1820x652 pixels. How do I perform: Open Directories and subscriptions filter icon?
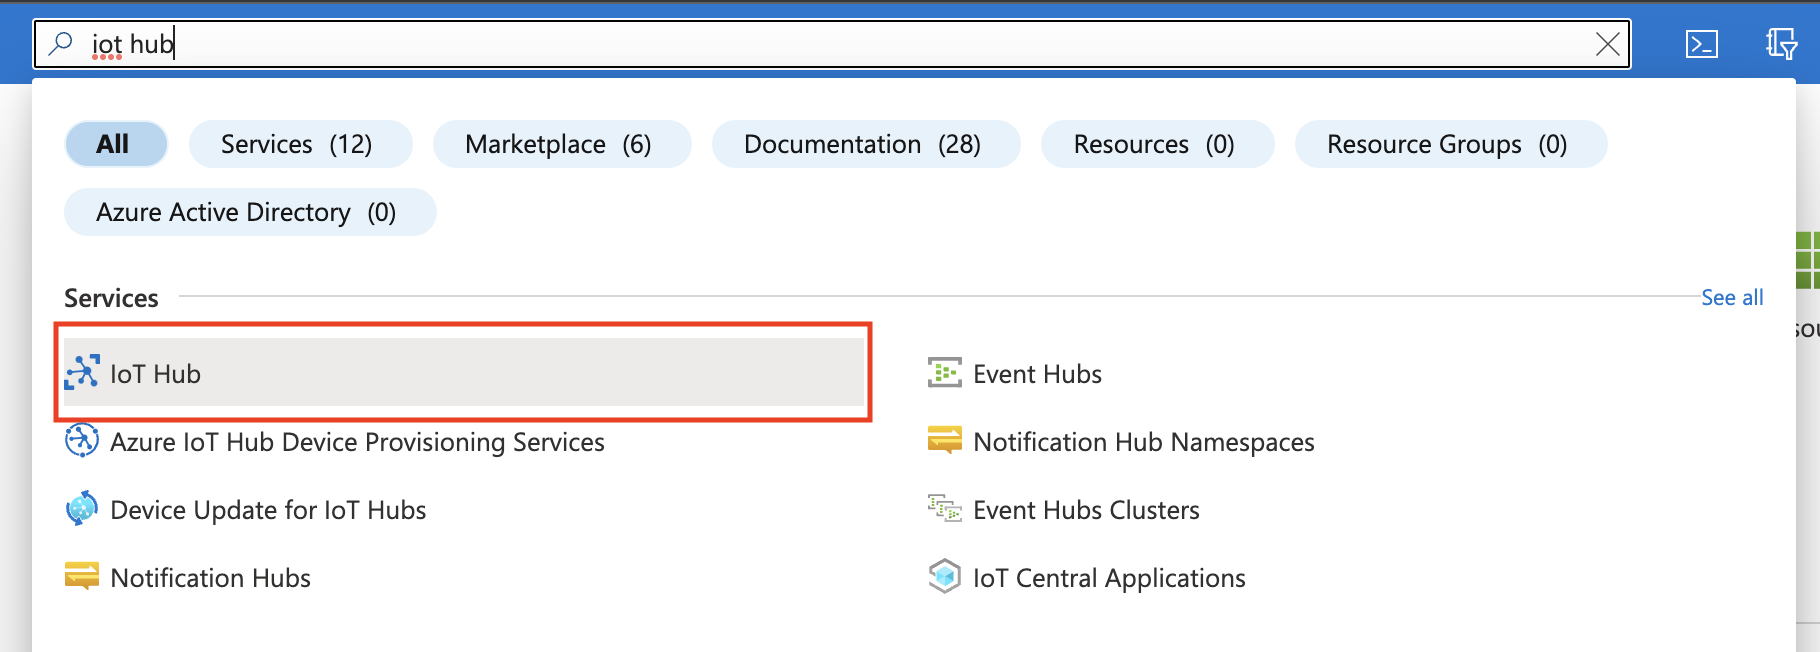(1781, 44)
